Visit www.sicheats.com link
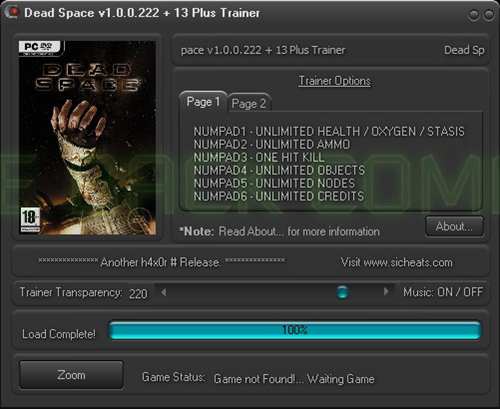Screen dimensions: 500x409 (397, 262)
